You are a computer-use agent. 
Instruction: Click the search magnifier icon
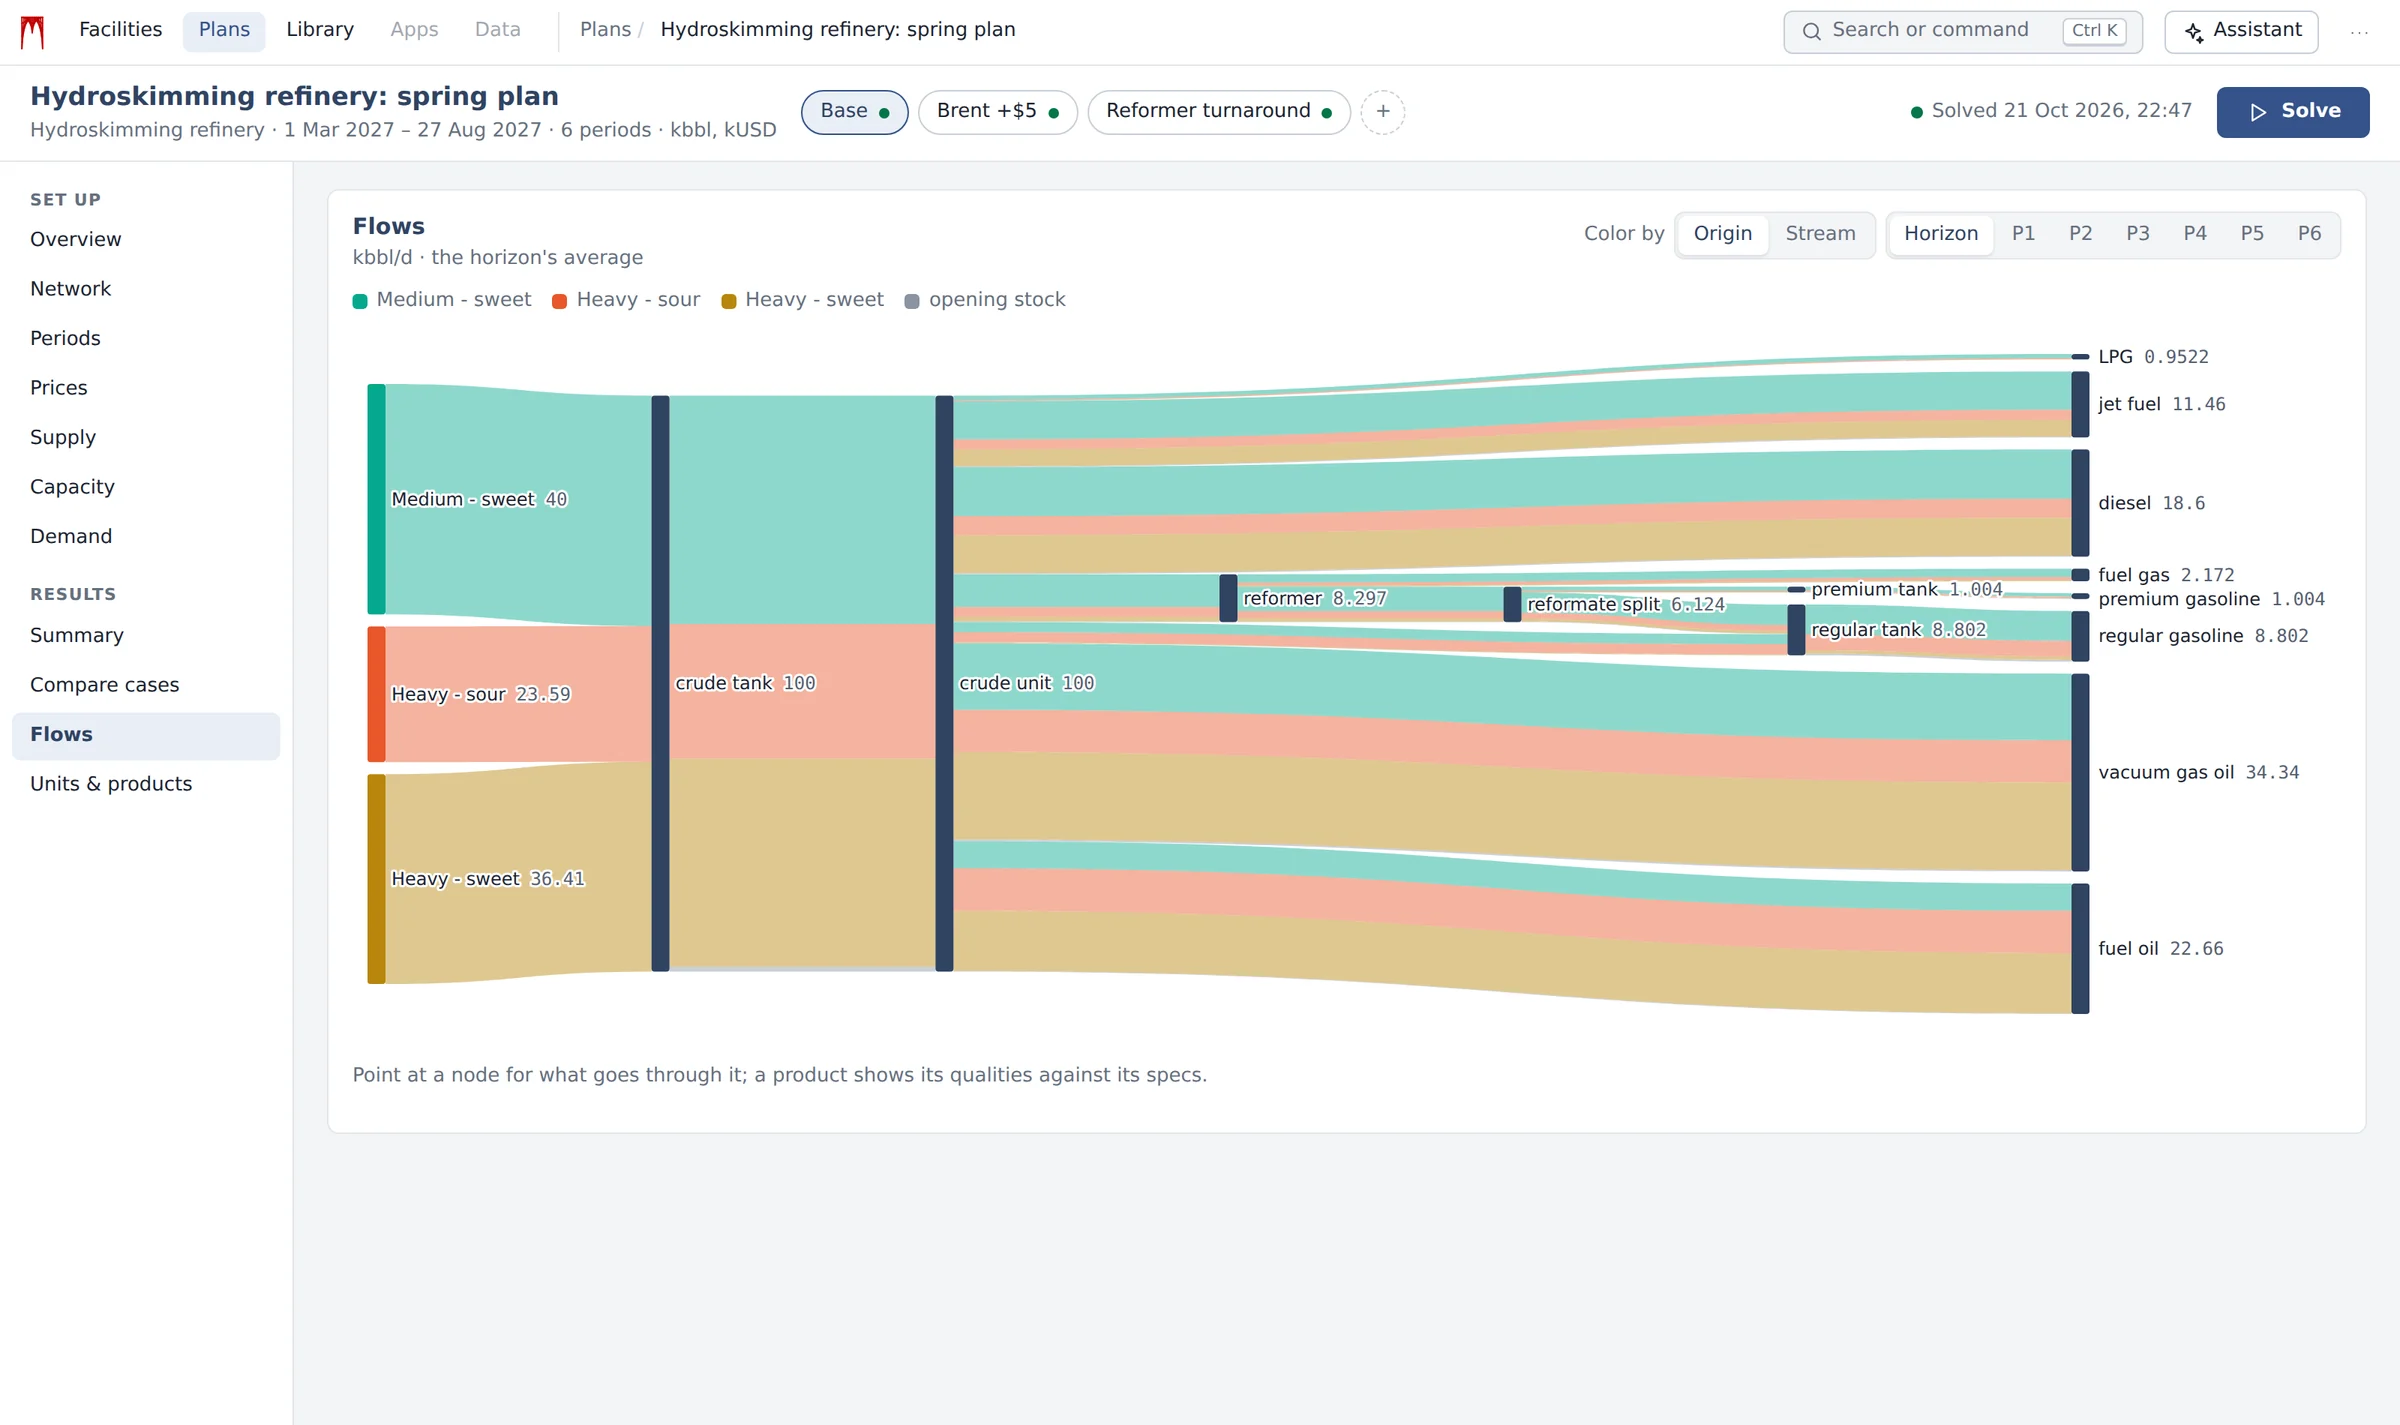[x=1811, y=32]
